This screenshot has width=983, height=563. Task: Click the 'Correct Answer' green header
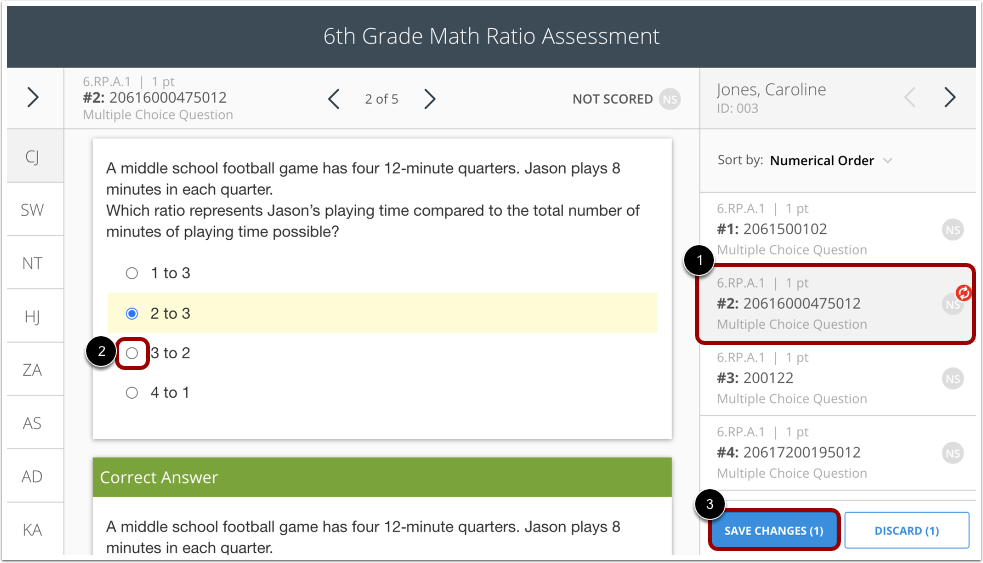point(382,477)
